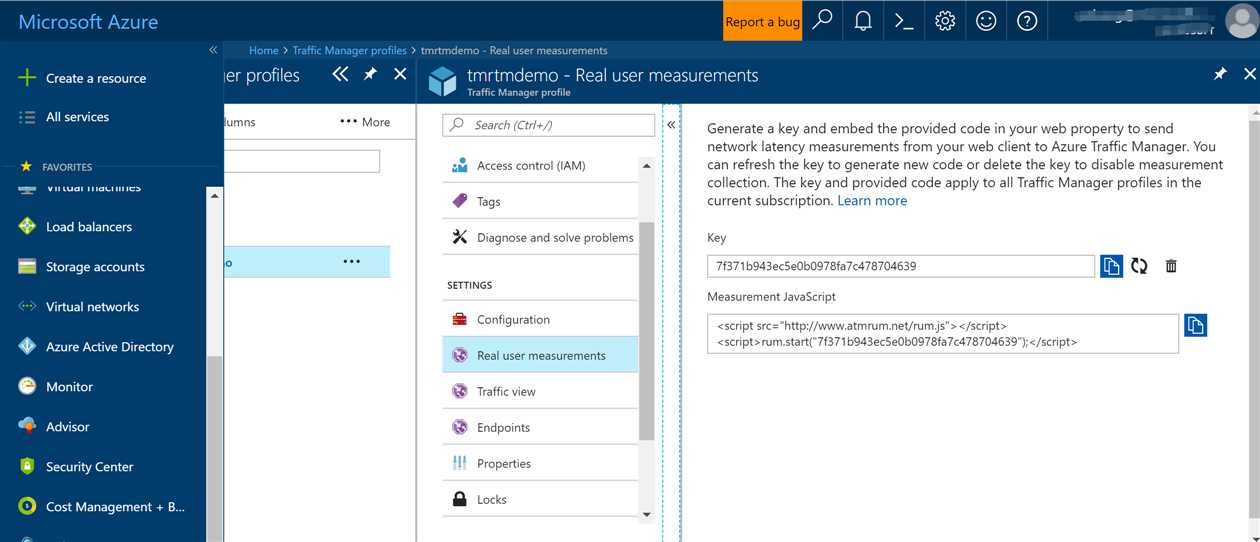Viewport: 1260px width, 542px height.
Task: Open the ellipsis menu on selected profile row
Action: (x=351, y=262)
